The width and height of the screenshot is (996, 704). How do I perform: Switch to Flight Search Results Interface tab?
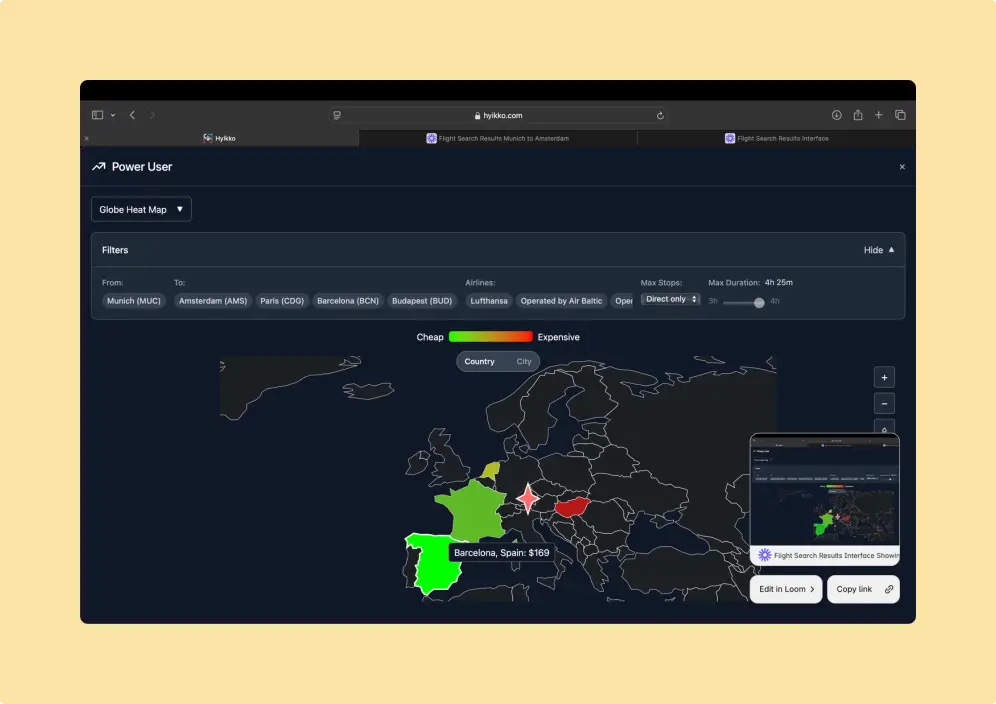pos(777,138)
